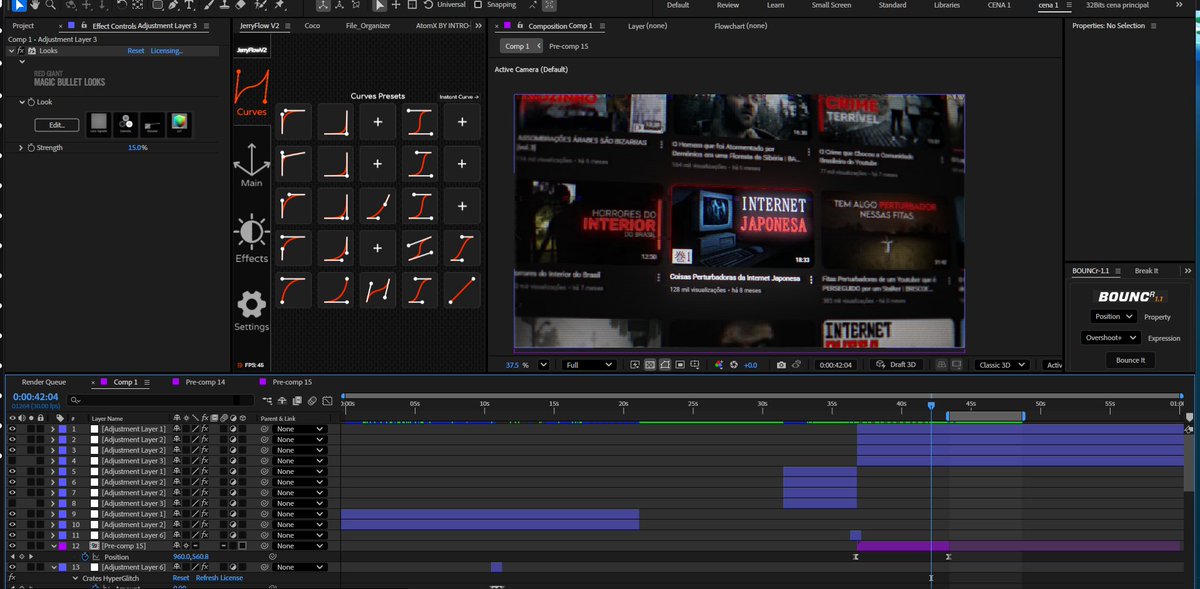1200x589 pixels.
Task: Open the Pre-comp 14 timeline tab
Action: [x=206, y=382]
